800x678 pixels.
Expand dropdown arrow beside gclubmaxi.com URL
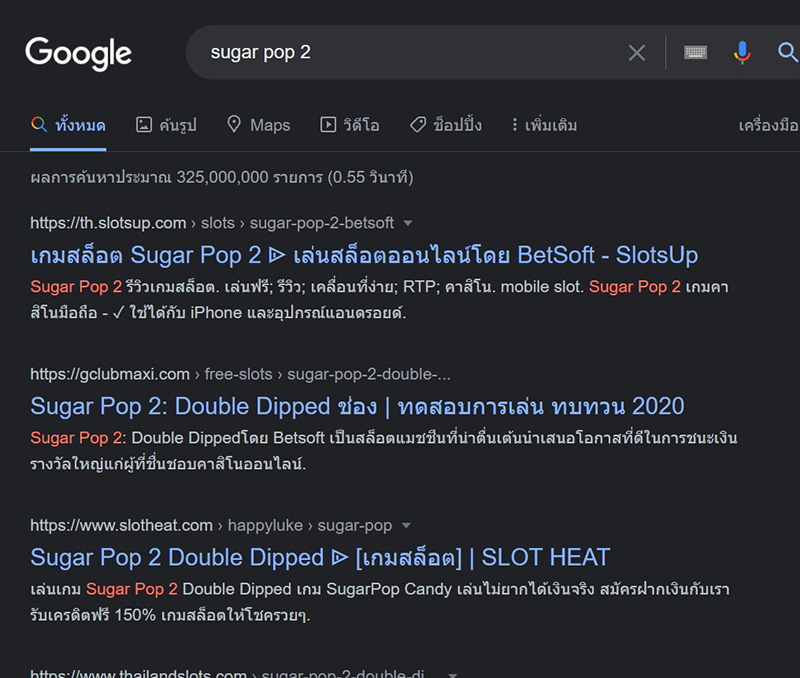point(464,375)
